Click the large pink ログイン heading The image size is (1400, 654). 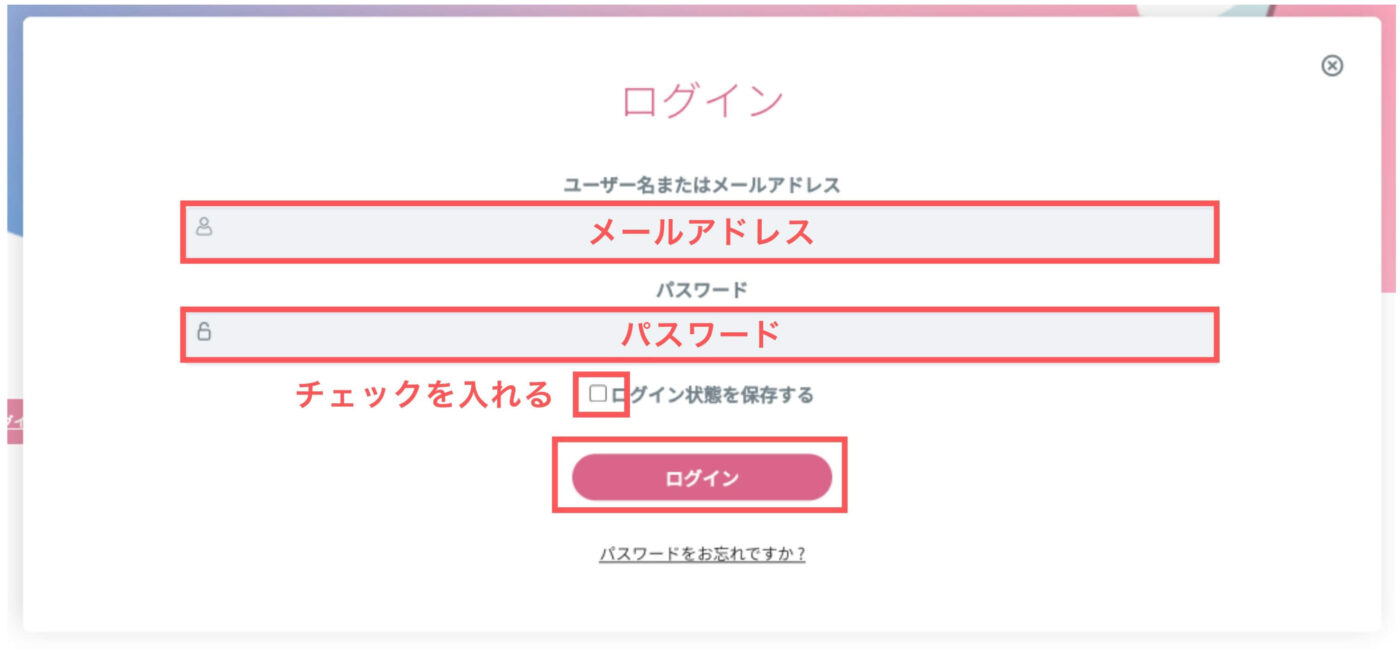click(x=702, y=101)
